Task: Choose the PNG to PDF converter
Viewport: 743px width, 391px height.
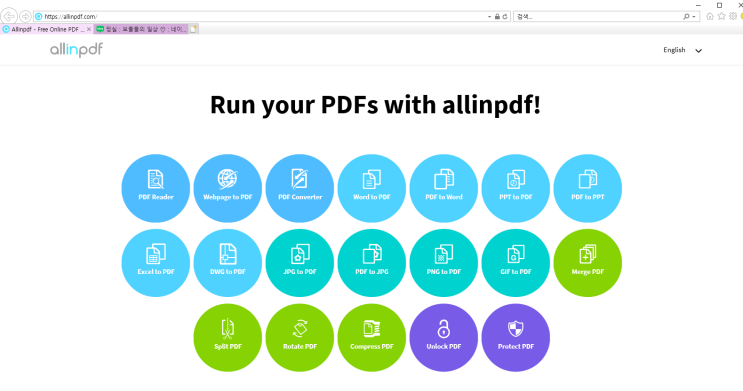Action: (444, 263)
